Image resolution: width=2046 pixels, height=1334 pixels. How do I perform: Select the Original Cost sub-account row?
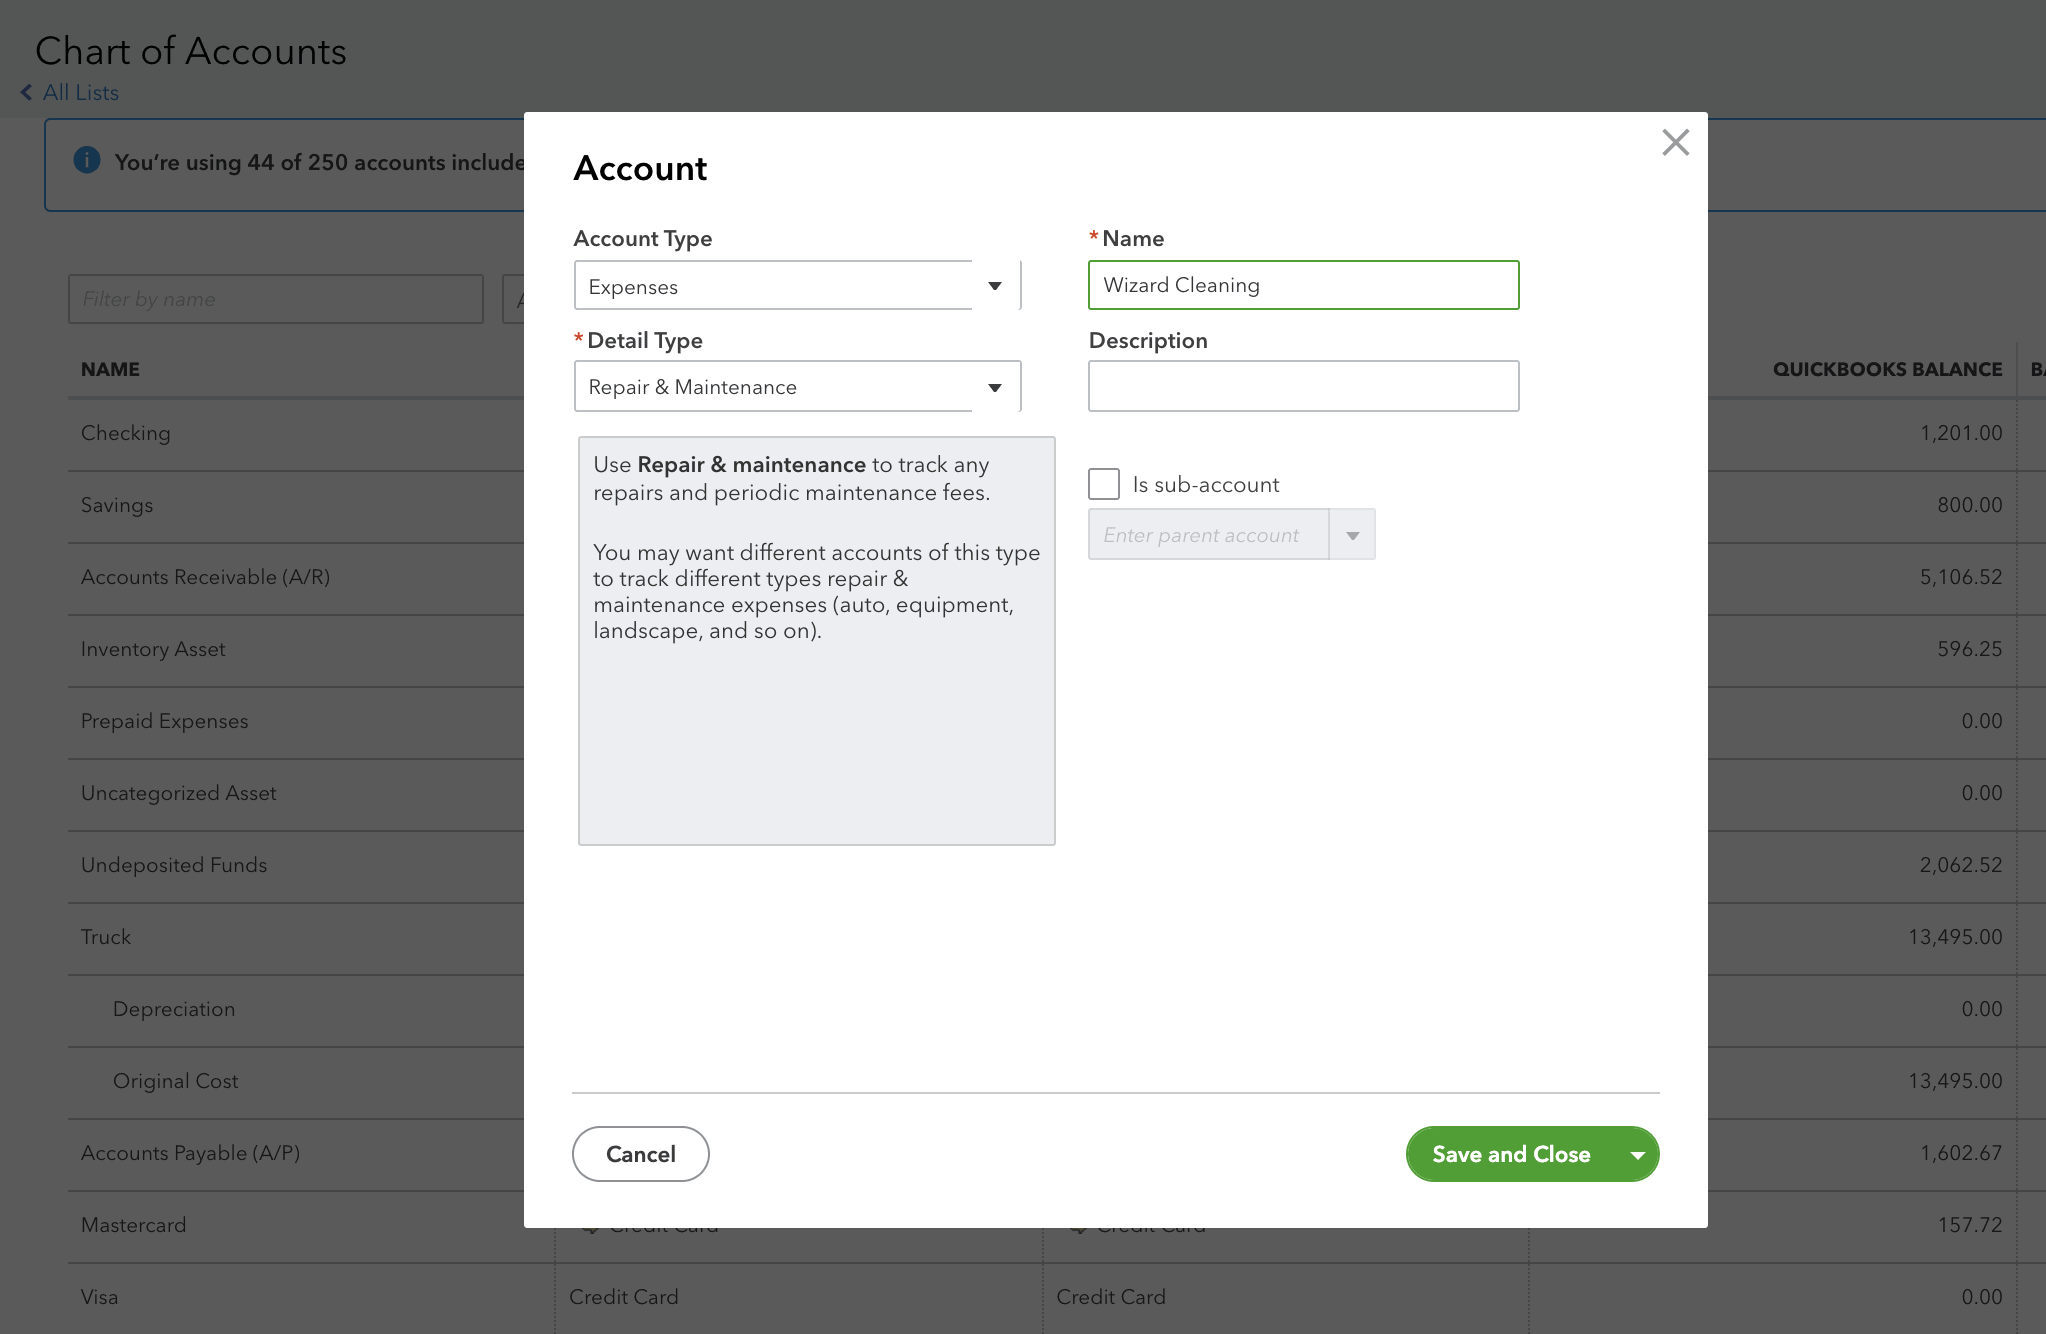175,1081
